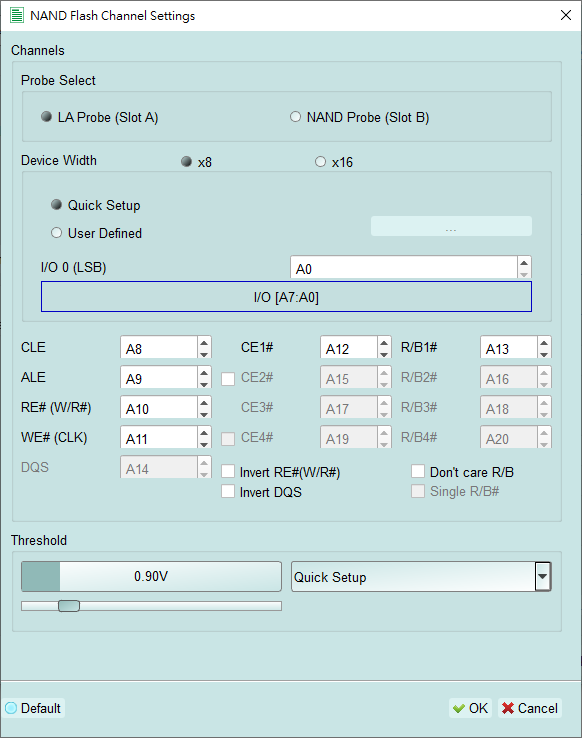
Task: Click the CLE A8 input field
Action: (159, 348)
